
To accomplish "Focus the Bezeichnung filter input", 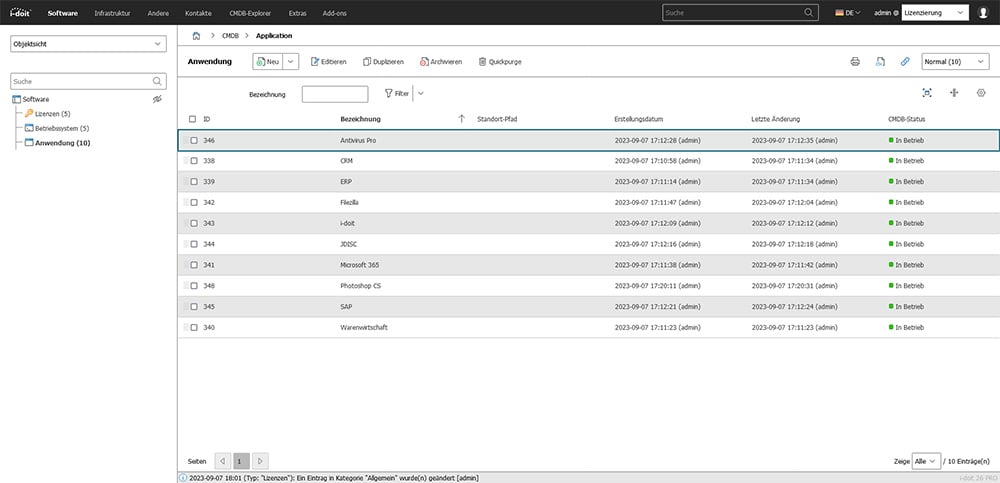I will click(335, 94).
